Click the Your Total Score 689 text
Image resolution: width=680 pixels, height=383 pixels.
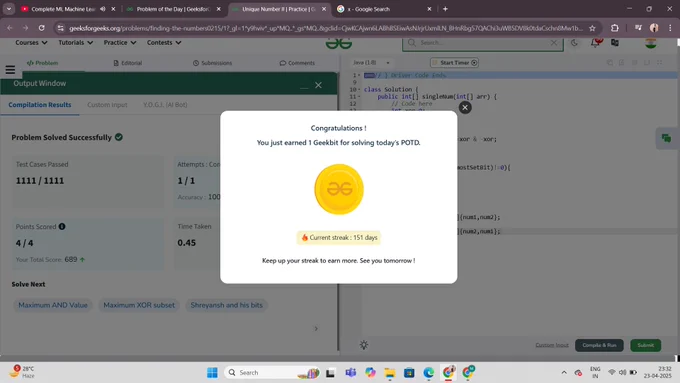pos(50,259)
